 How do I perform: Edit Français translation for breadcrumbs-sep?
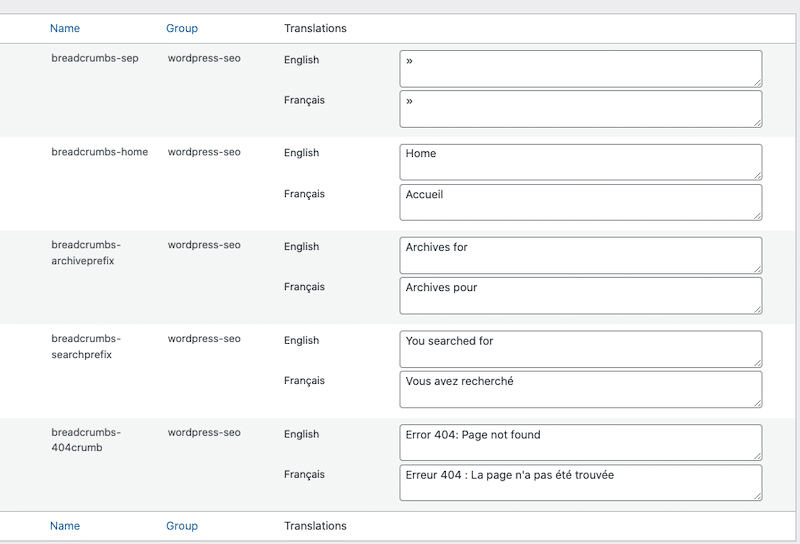click(x=581, y=109)
